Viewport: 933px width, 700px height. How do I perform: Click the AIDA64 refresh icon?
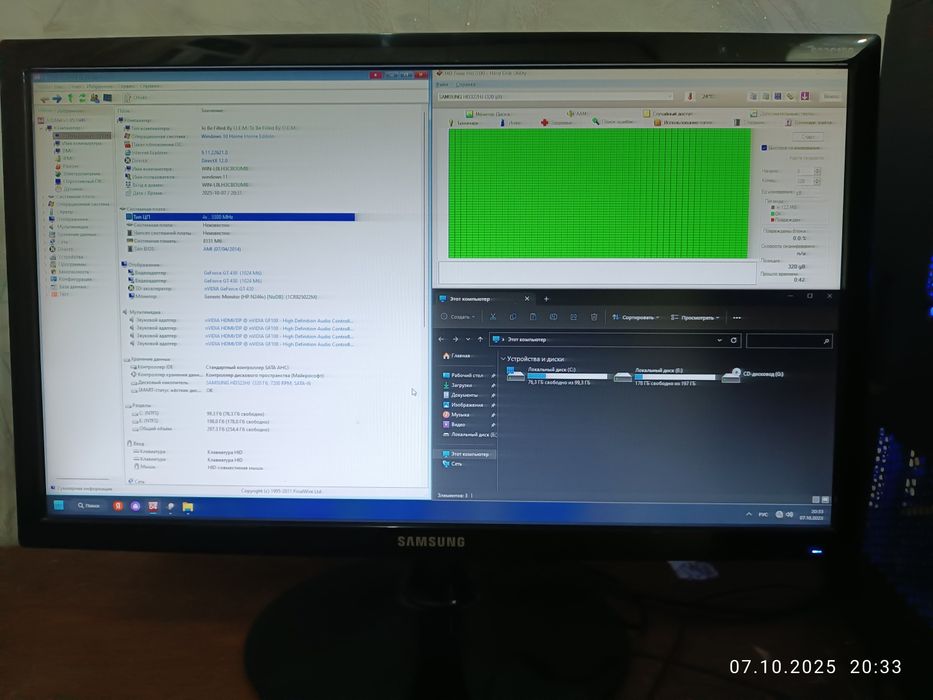click(x=82, y=98)
